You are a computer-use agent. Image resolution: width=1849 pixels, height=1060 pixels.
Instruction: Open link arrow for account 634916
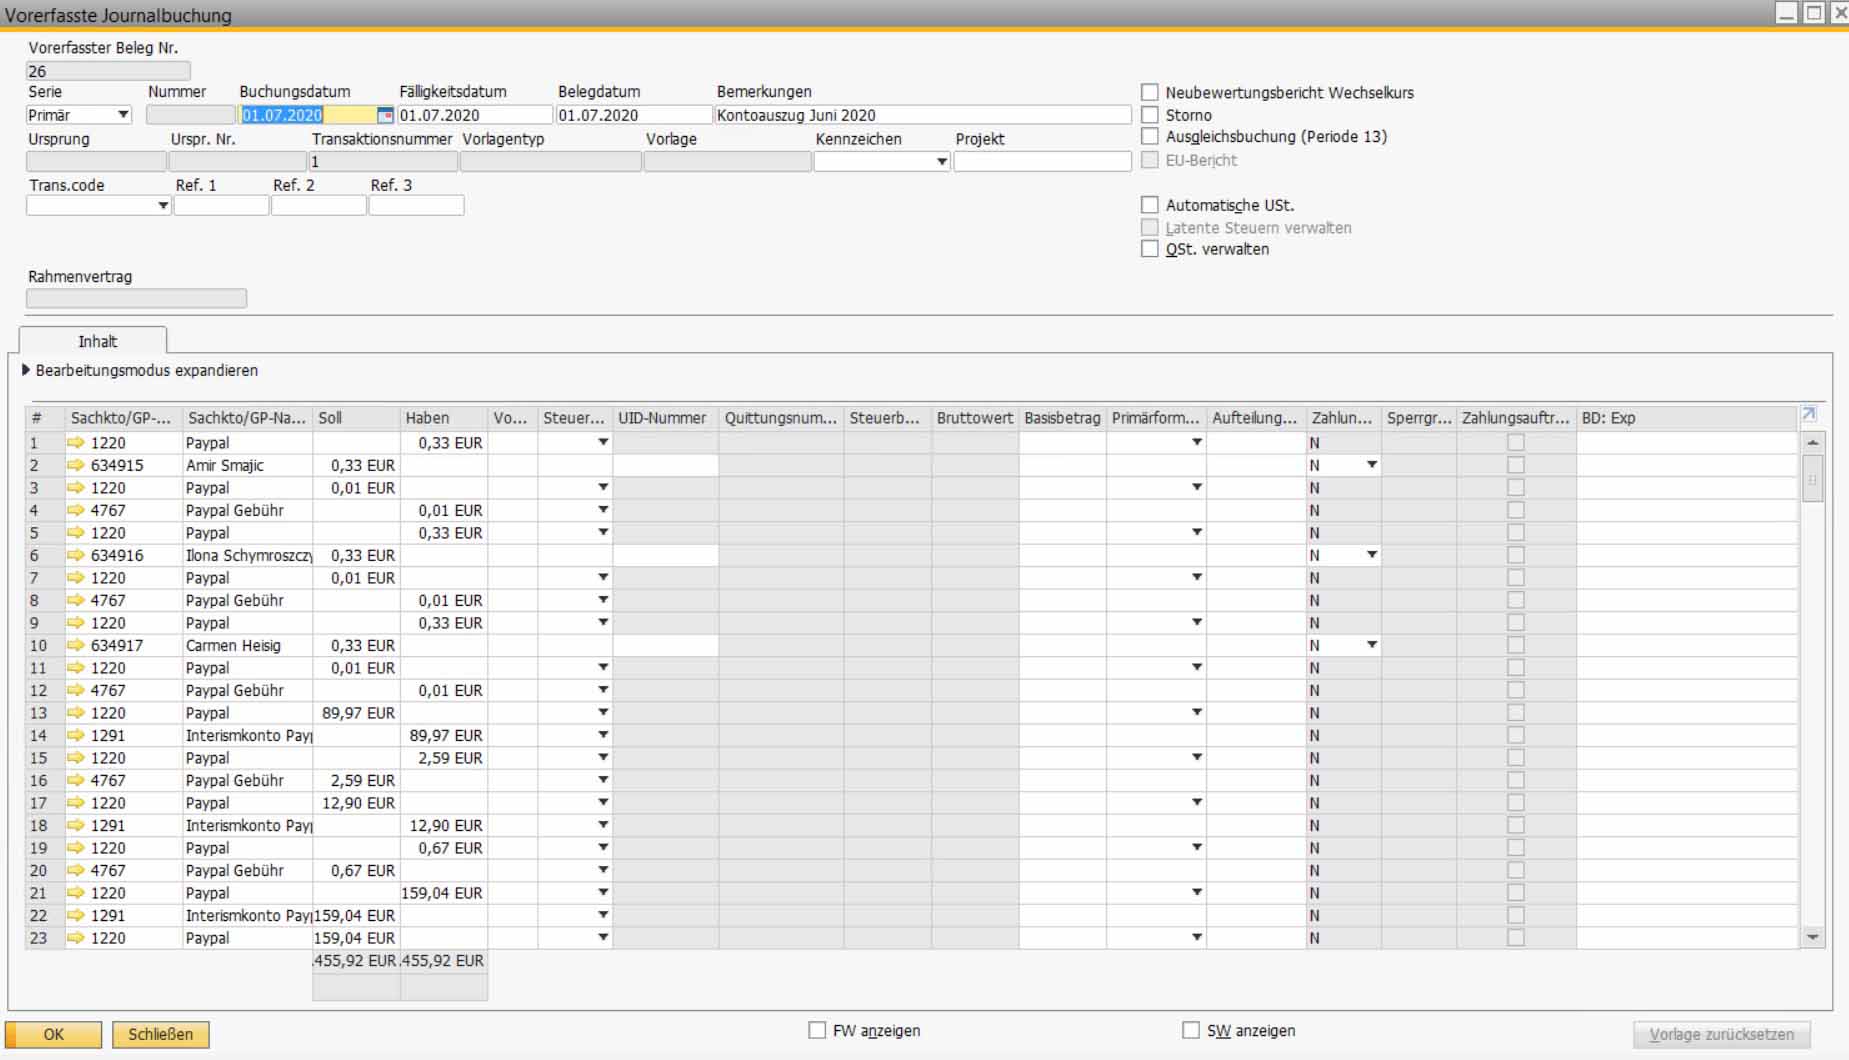coord(76,555)
